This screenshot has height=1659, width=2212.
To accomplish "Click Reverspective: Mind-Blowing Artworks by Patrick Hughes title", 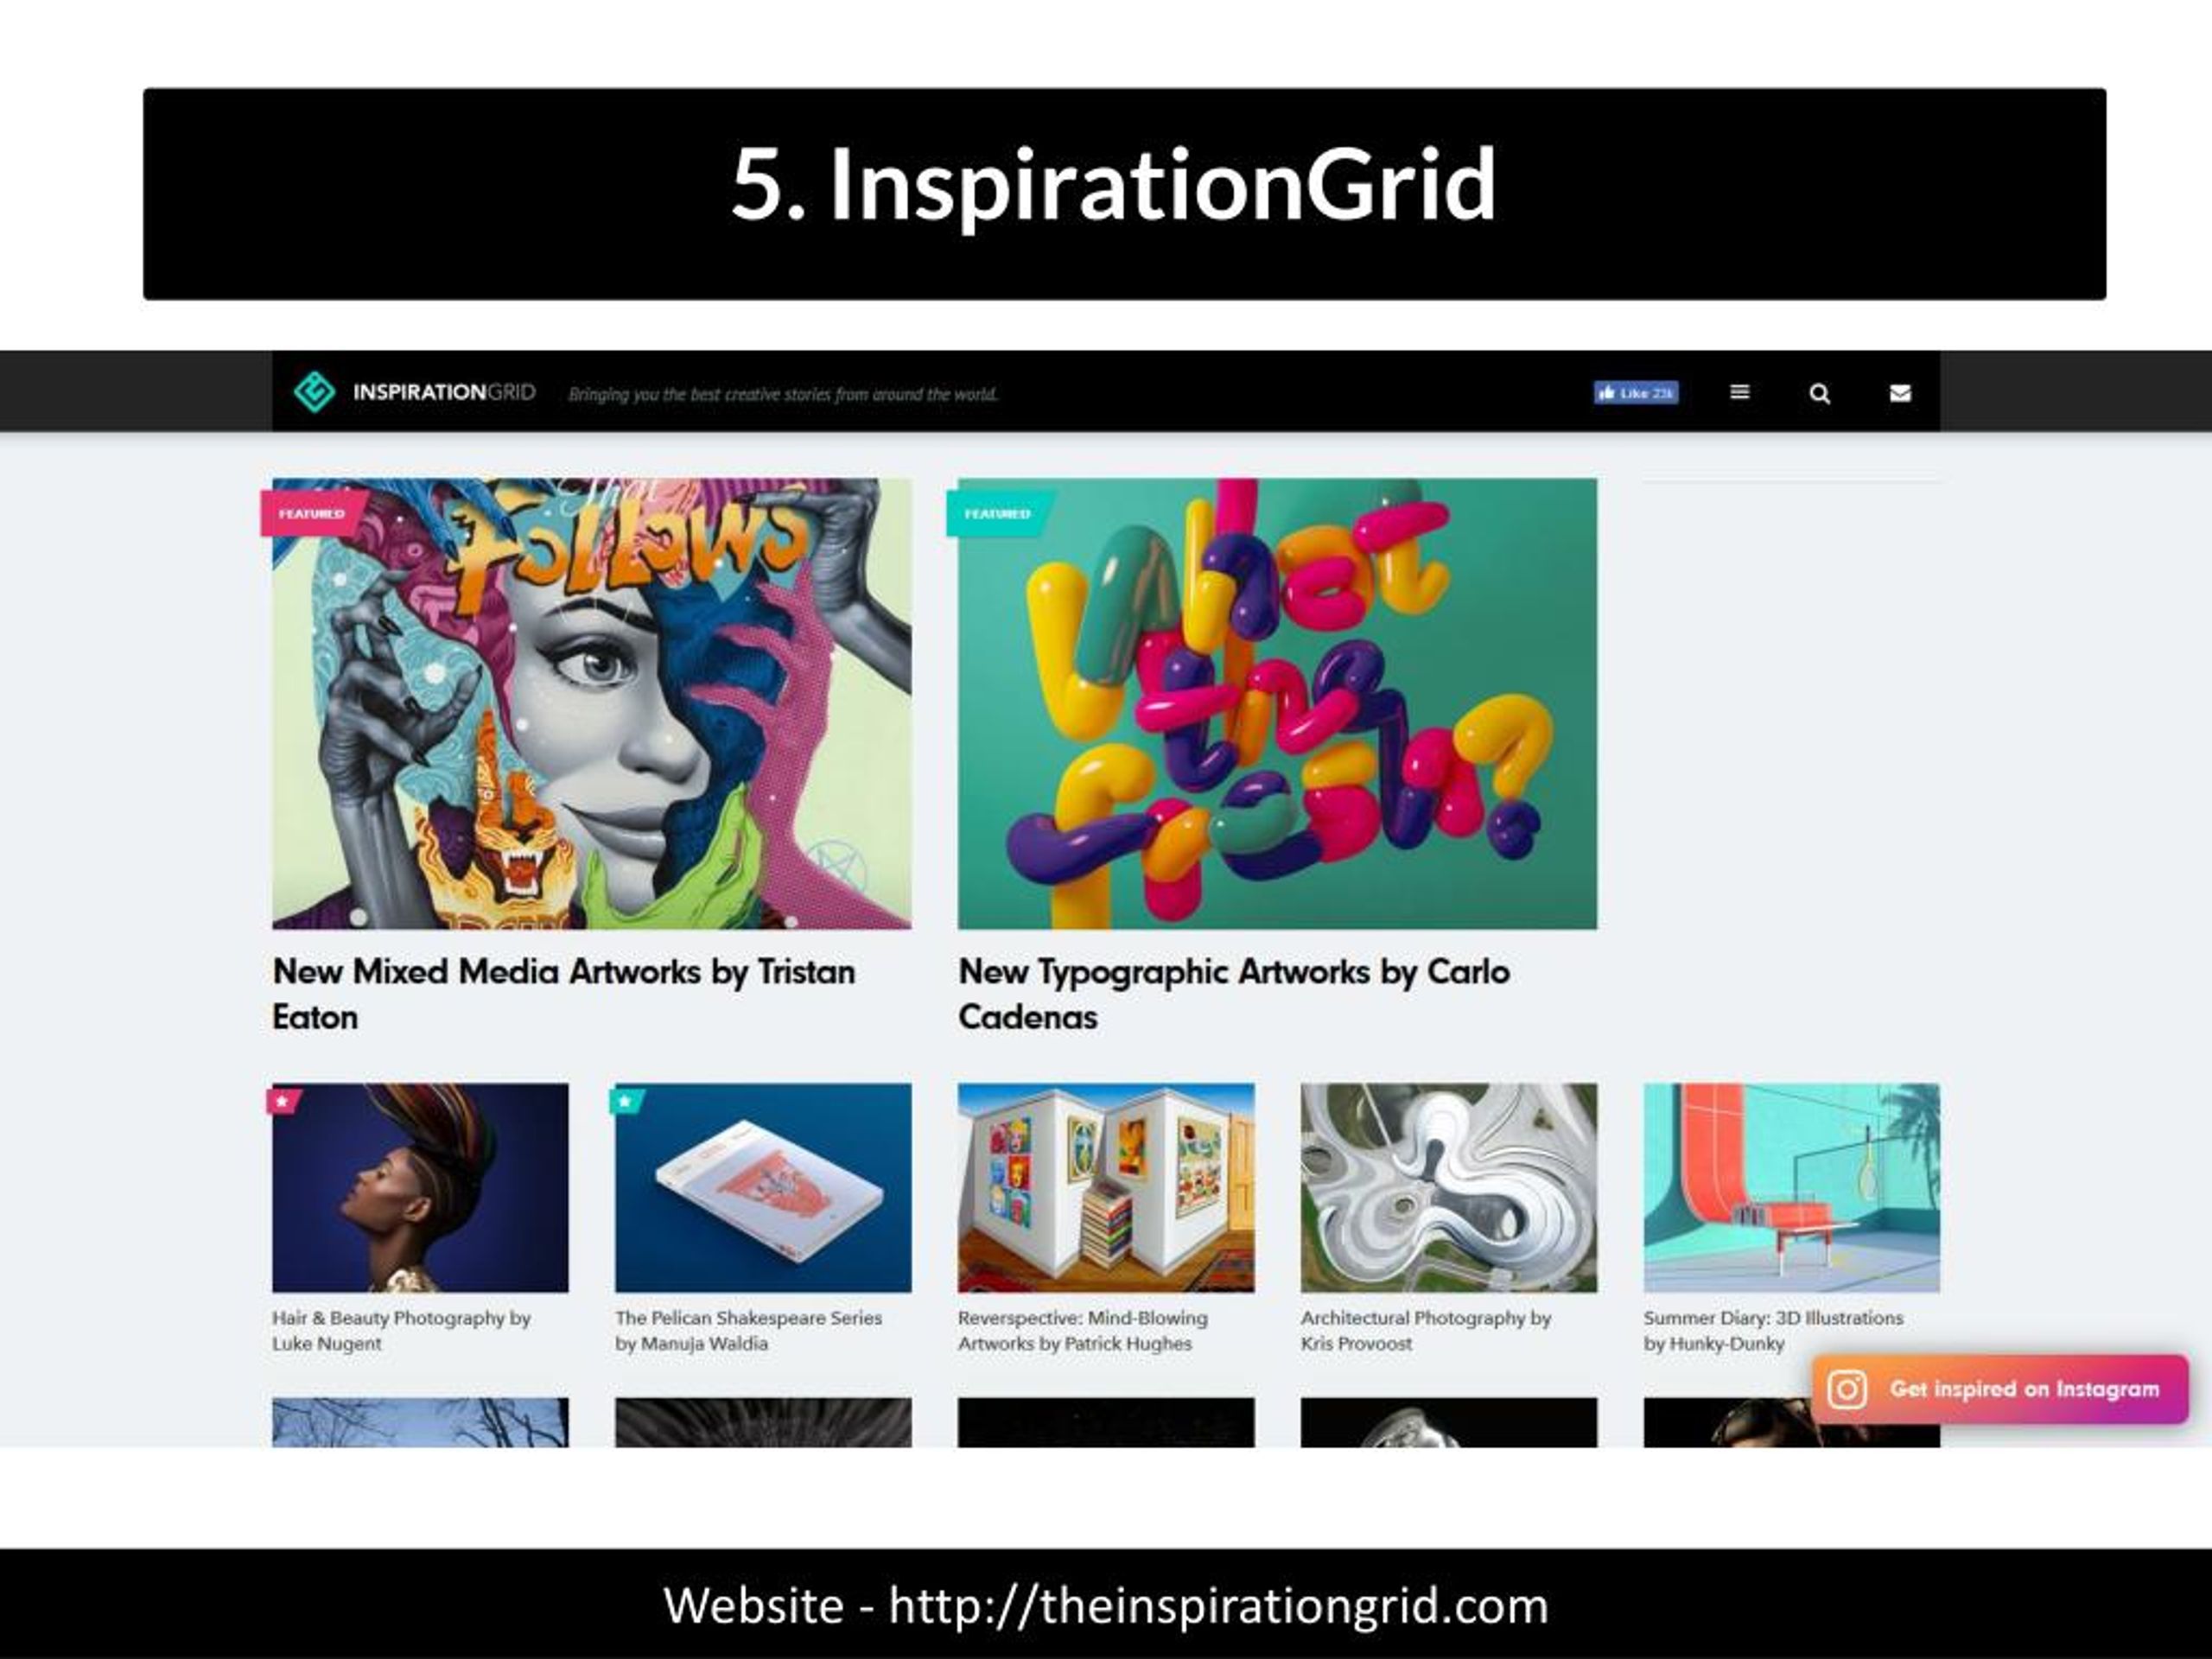I will tap(1083, 1331).
